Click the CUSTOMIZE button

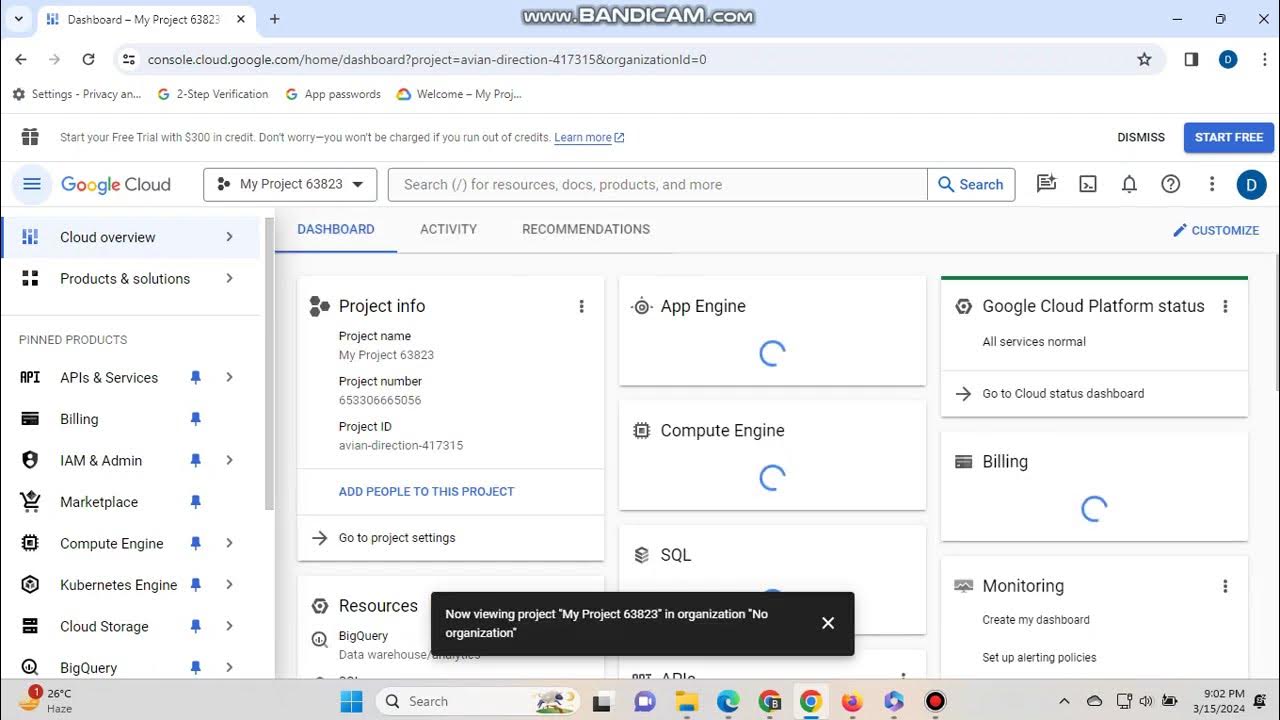1216,230
